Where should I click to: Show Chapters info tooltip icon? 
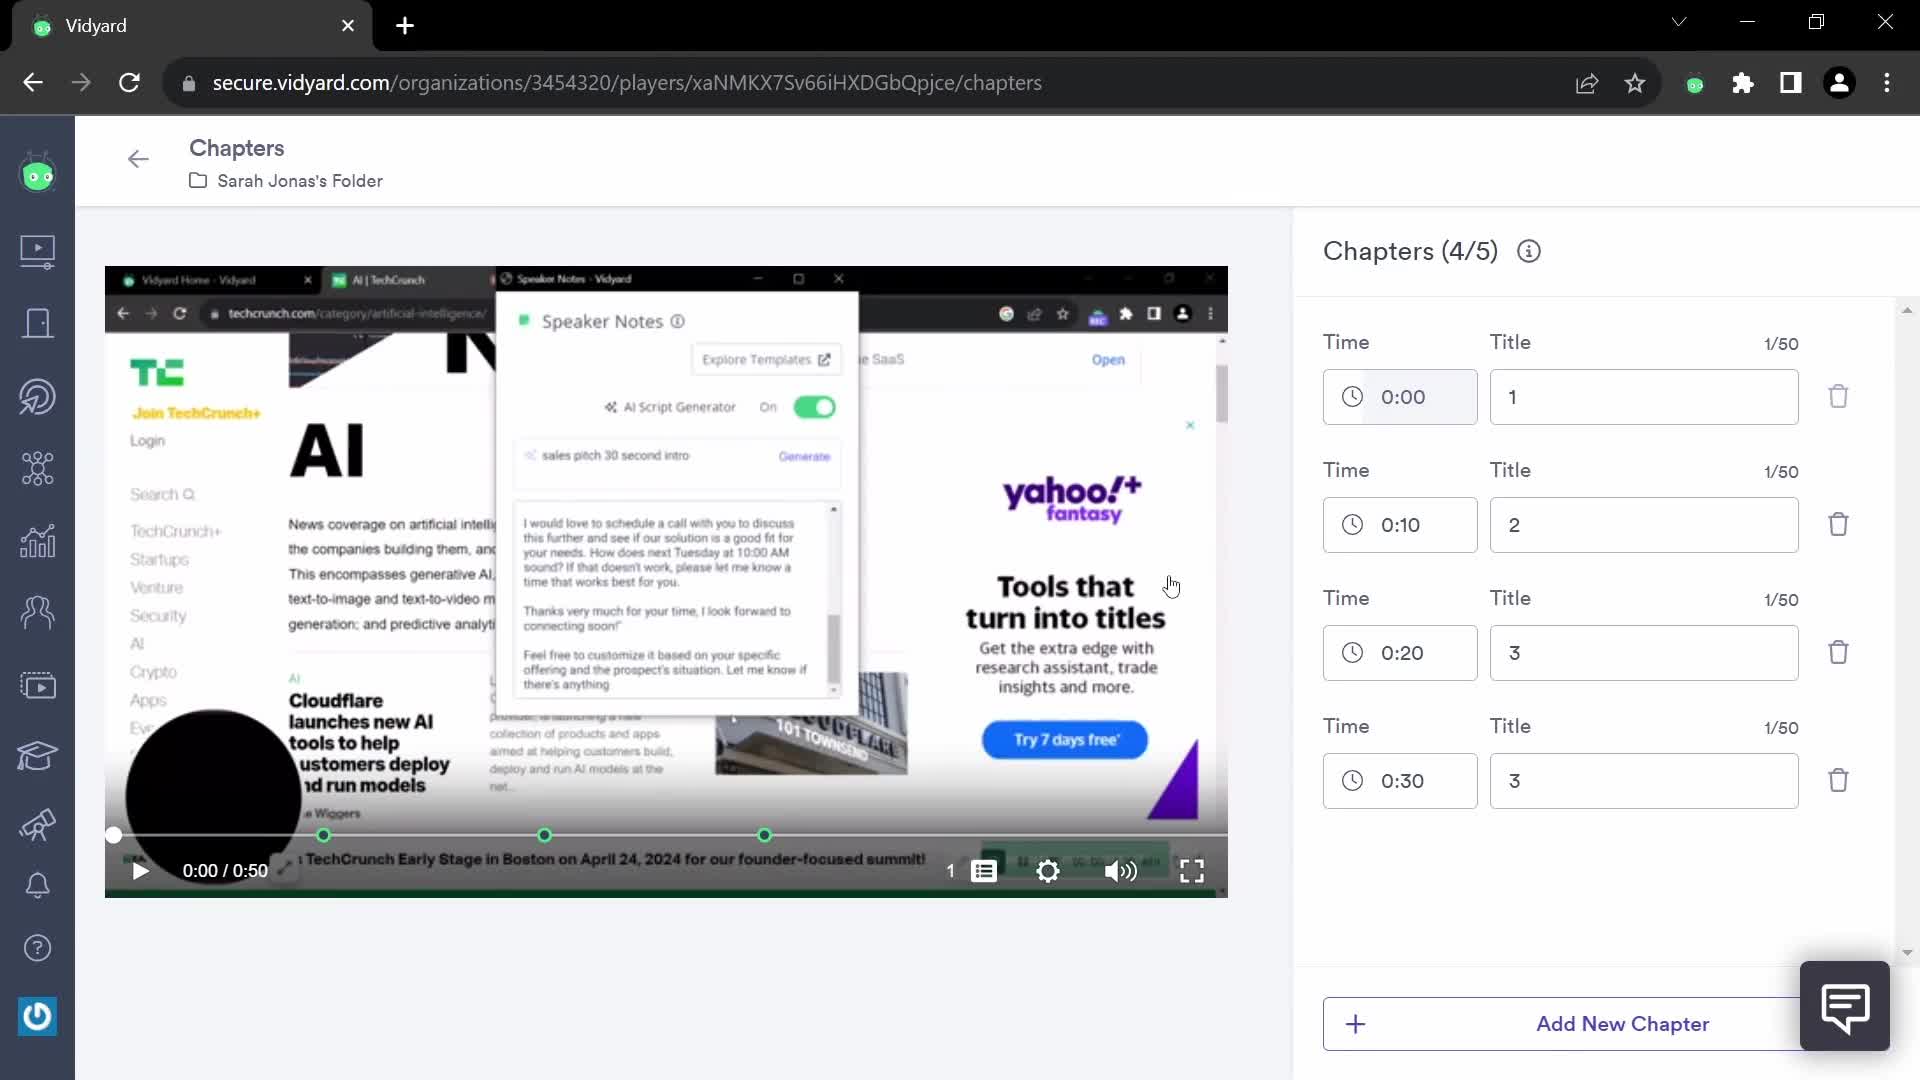click(1528, 251)
